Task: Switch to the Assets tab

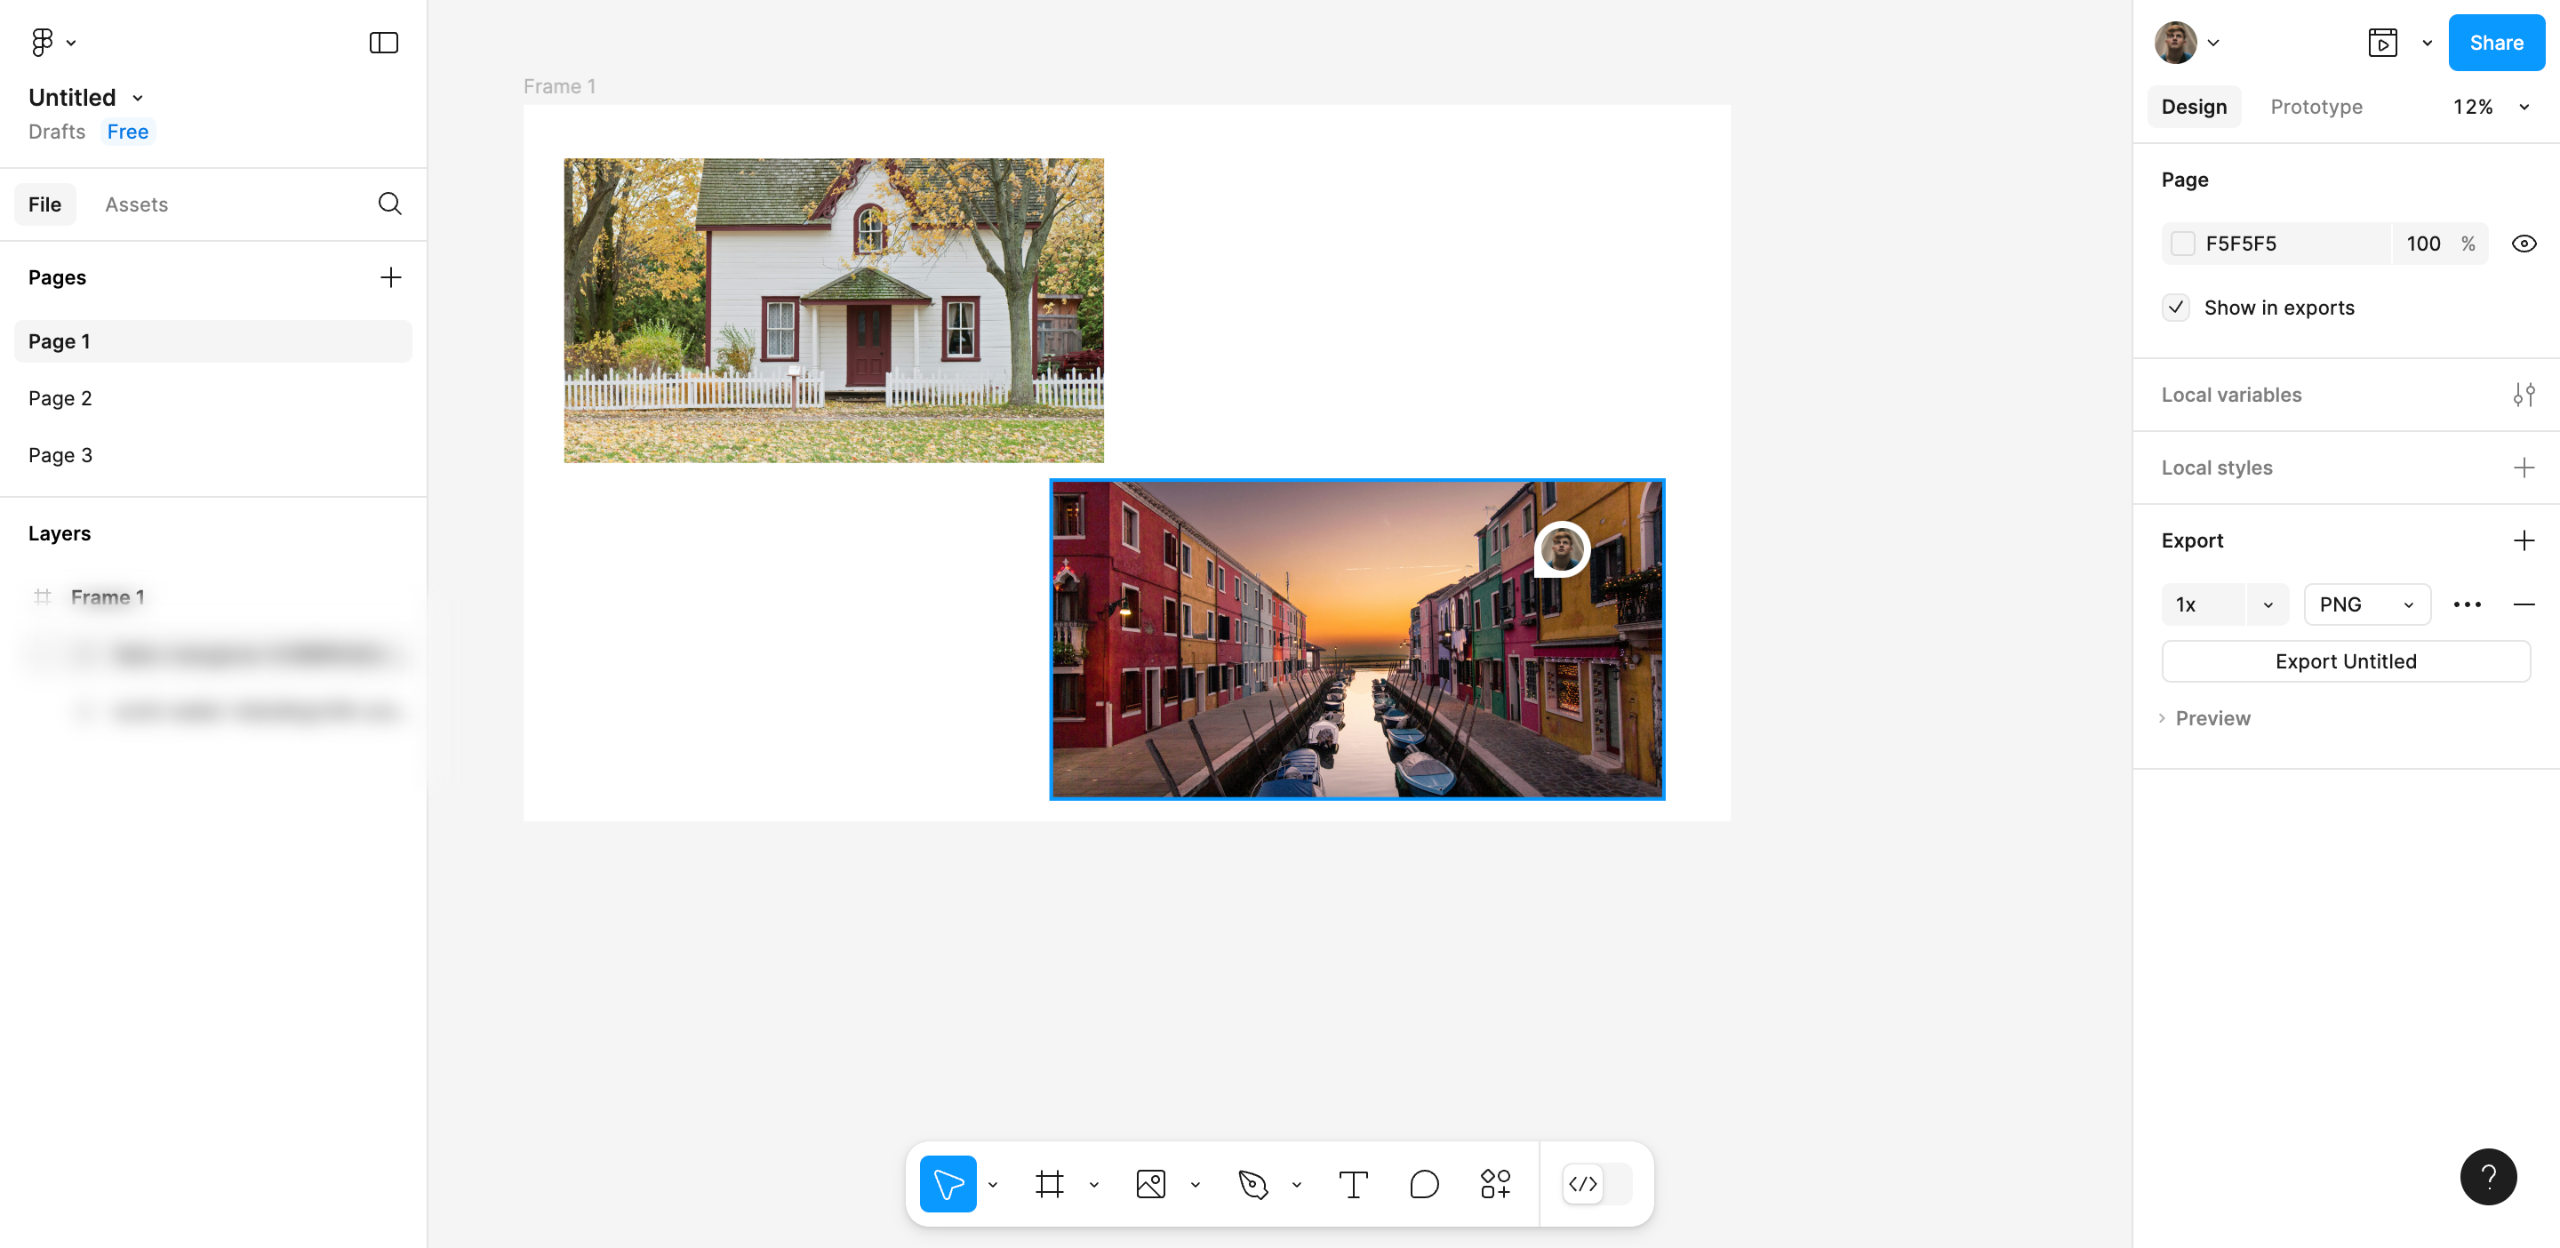Action: point(136,204)
